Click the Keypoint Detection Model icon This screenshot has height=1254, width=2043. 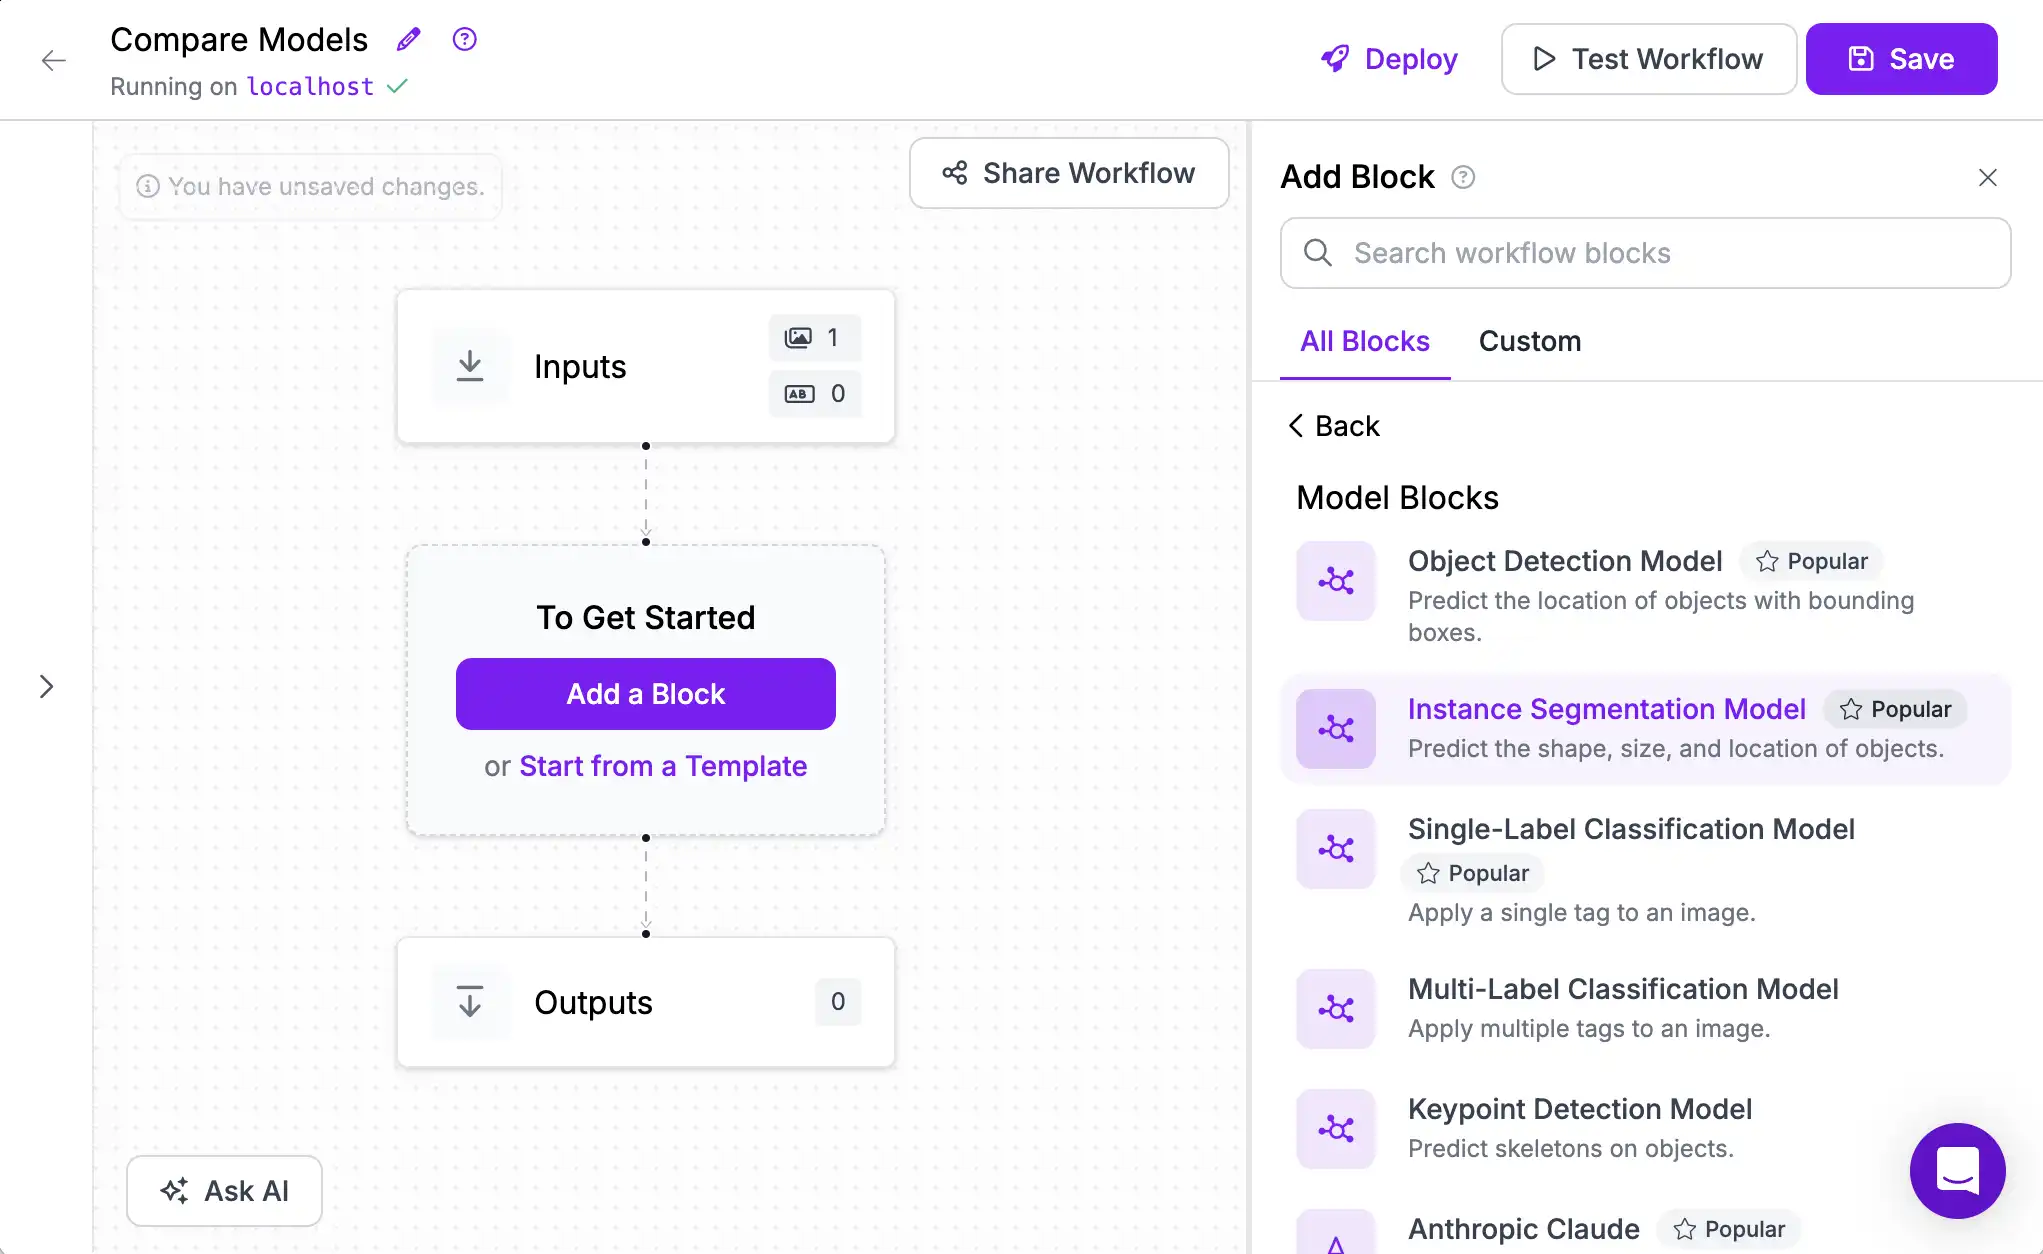(1335, 1127)
